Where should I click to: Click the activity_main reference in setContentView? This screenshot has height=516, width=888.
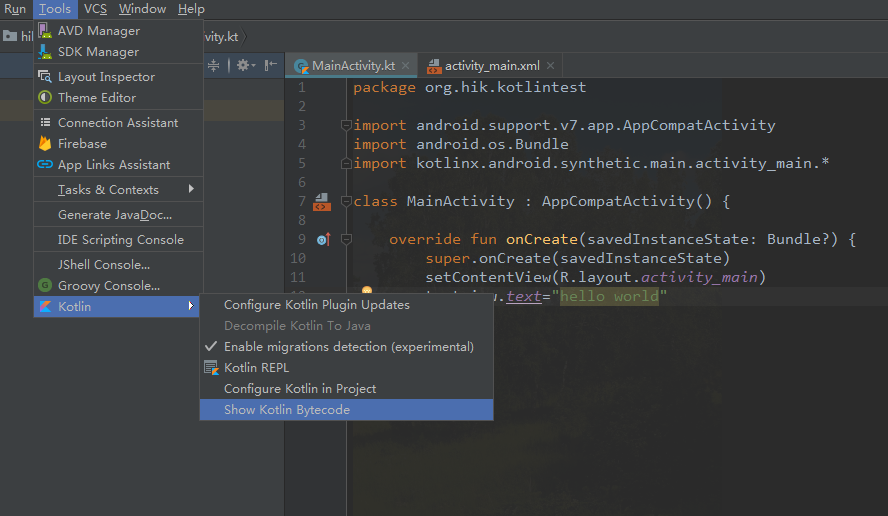click(699, 277)
